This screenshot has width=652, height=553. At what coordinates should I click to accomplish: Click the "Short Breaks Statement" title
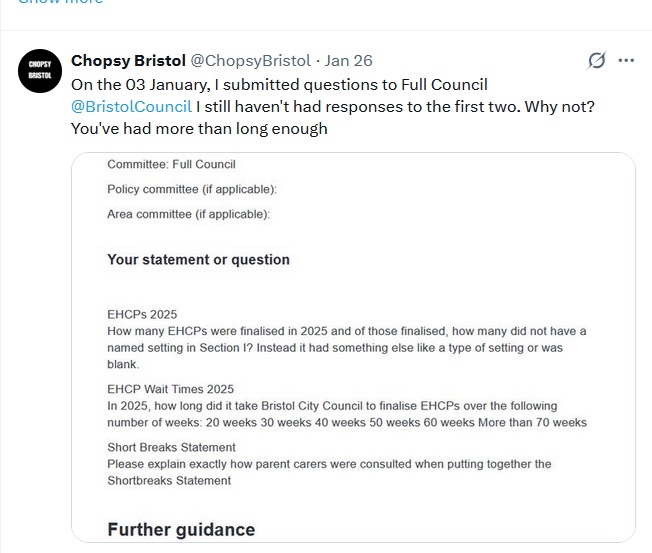[x=171, y=447]
